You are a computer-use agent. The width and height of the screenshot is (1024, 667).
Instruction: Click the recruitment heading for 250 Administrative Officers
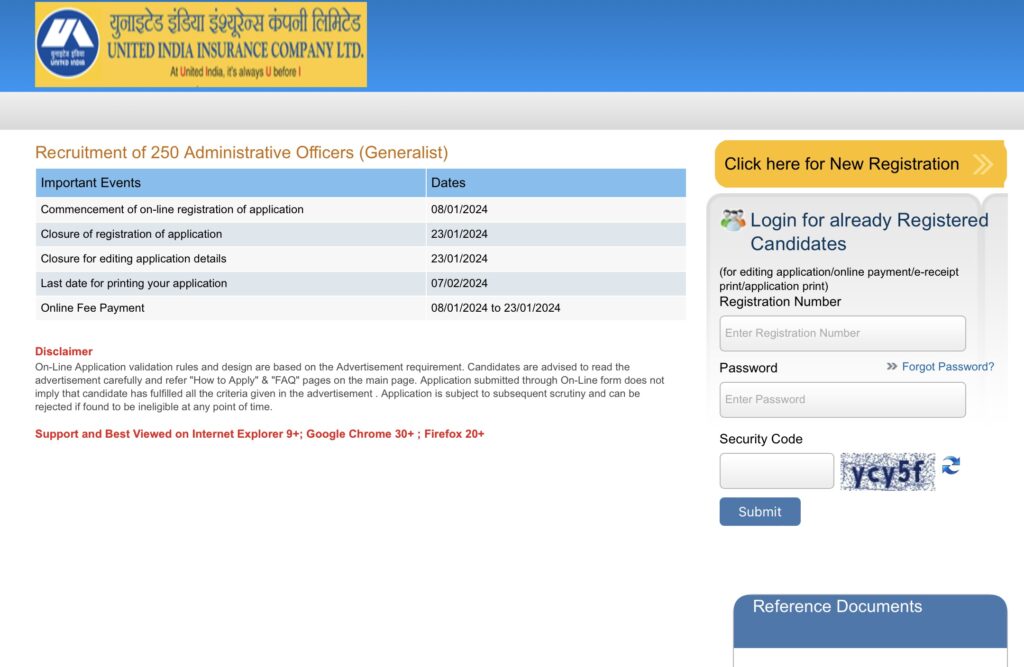click(242, 152)
